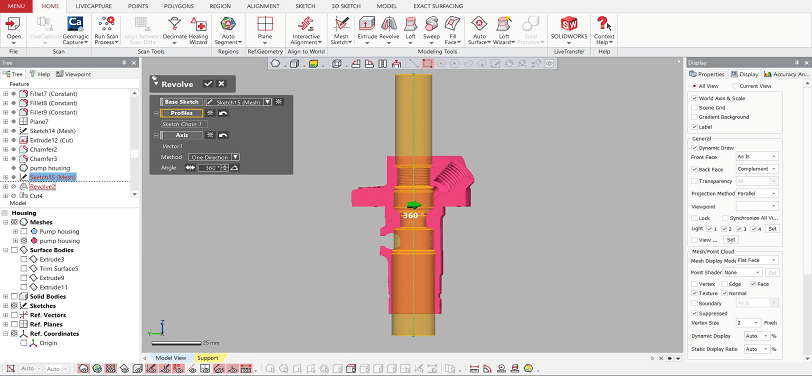812x376 pixels.
Task: Flip the Revolve angle direction
Action: [x=190, y=168]
